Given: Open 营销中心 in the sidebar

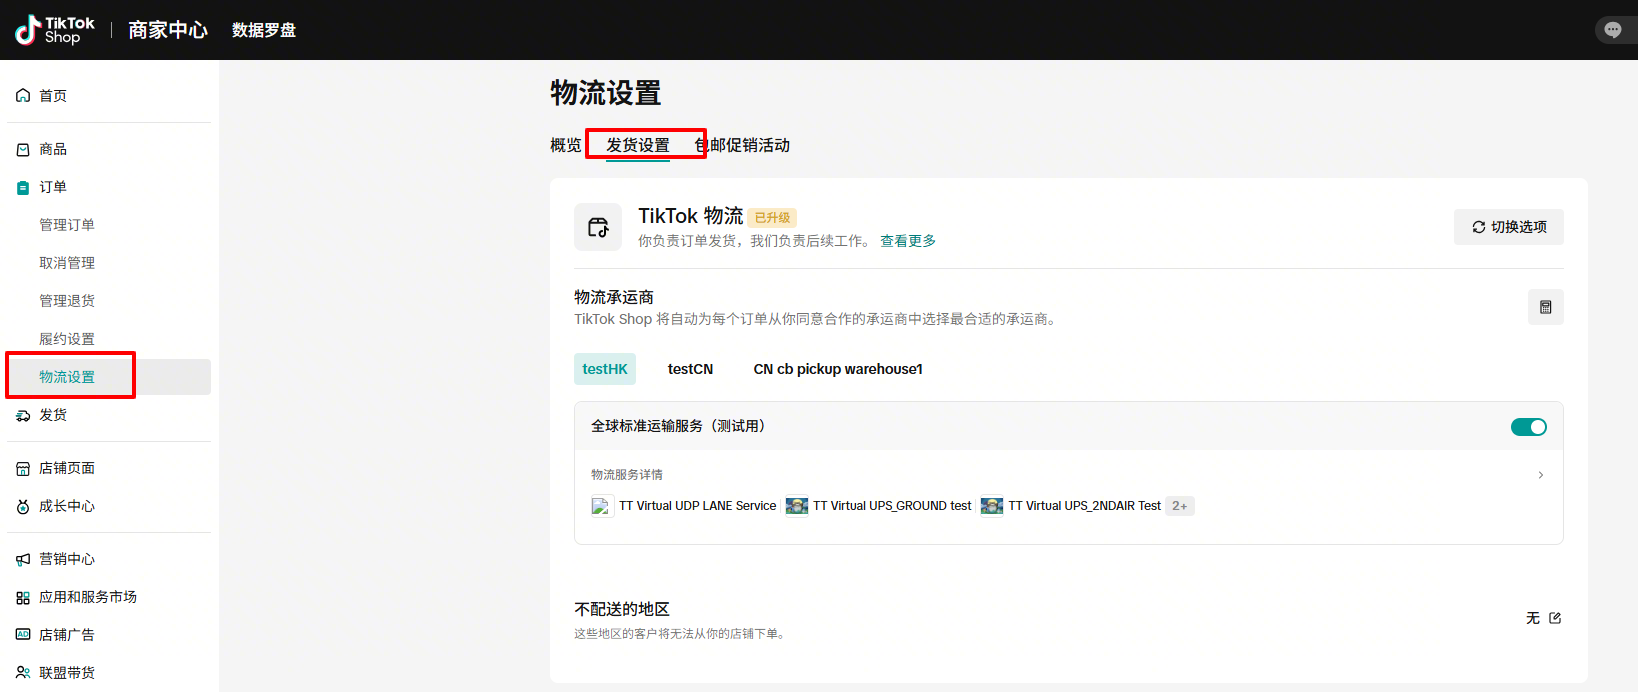Looking at the screenshot, I should pyautogui.click(x=66, y=559).
